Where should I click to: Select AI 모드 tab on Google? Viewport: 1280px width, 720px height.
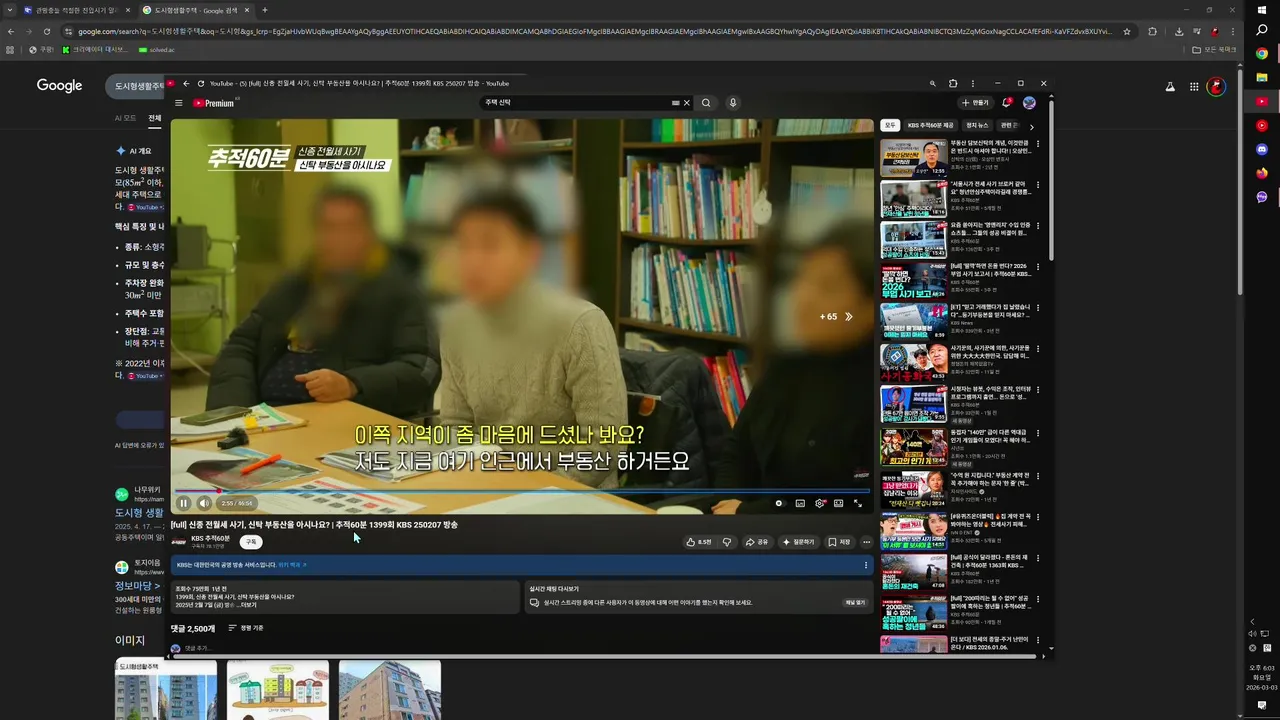pyautogui.click(x=125, y=118)
